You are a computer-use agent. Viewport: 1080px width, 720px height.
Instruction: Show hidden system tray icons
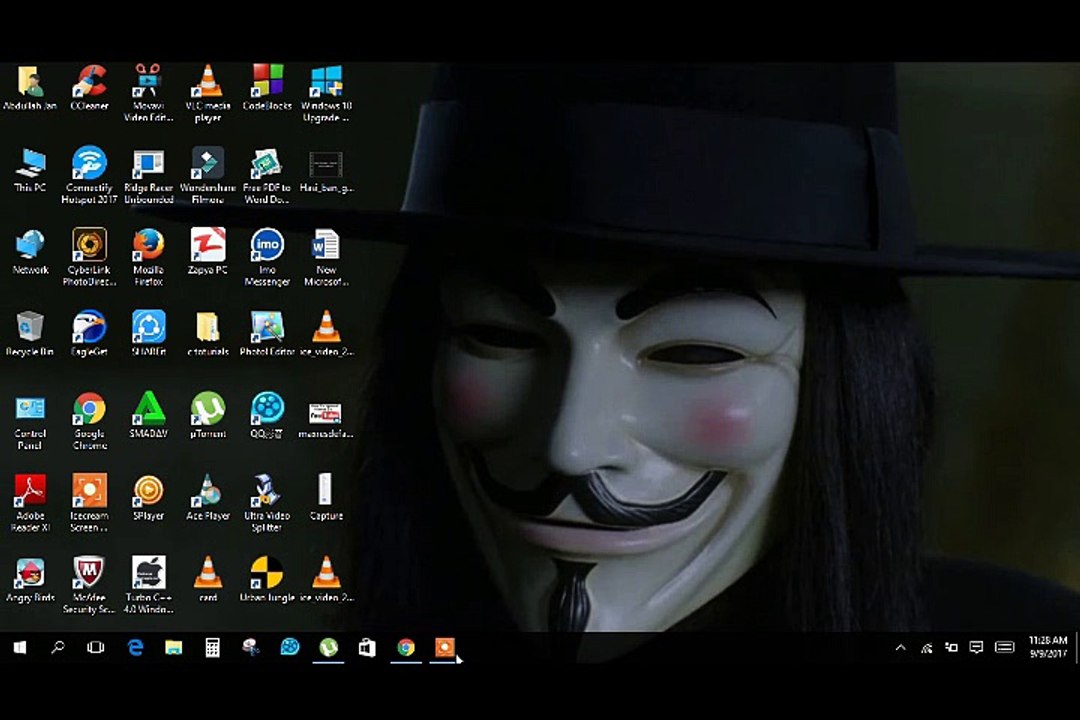tap(900, 648)
